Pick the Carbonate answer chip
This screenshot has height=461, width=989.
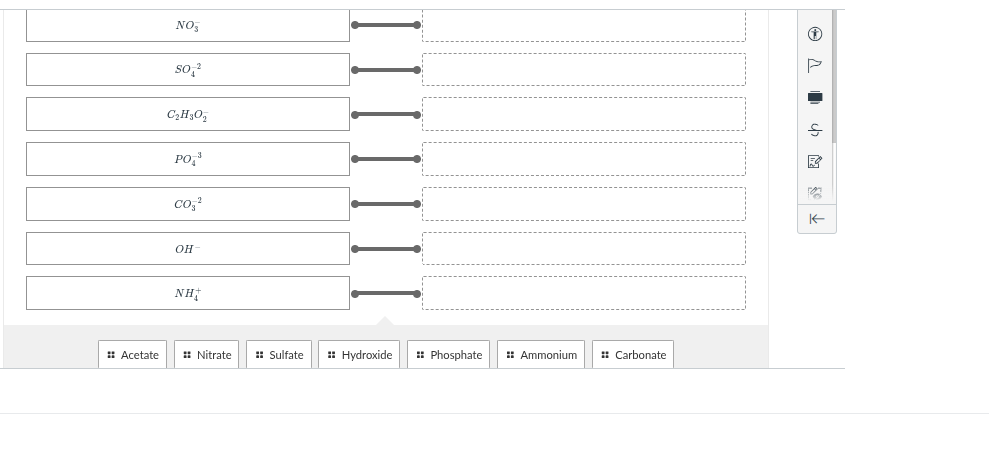click(x=633, y=355)
